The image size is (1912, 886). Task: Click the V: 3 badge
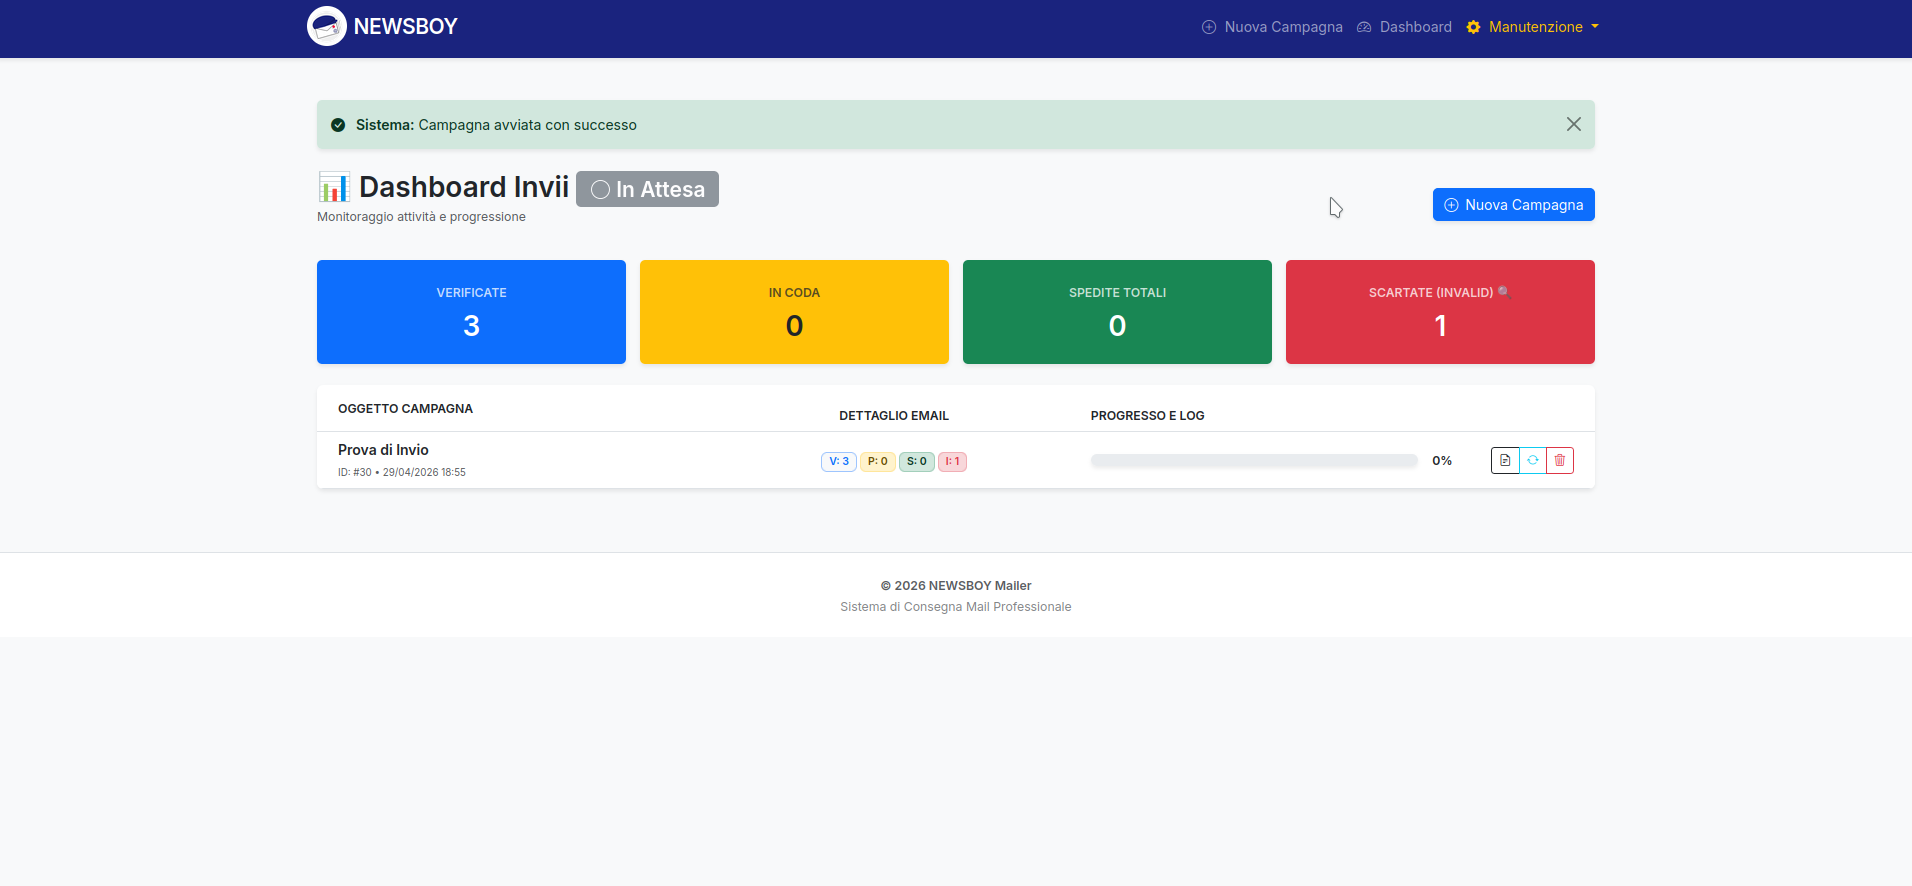point(839,462)
